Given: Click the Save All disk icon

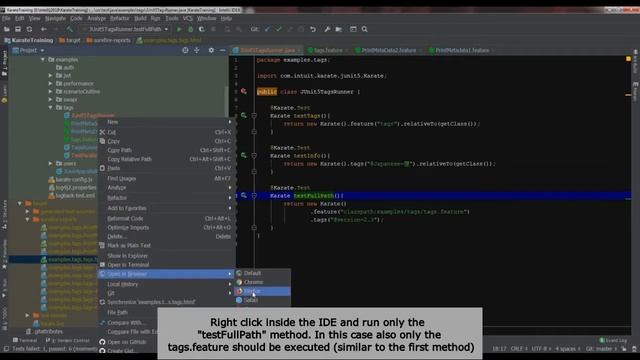Looking at the screenshot, I should (x=18, y=29).
